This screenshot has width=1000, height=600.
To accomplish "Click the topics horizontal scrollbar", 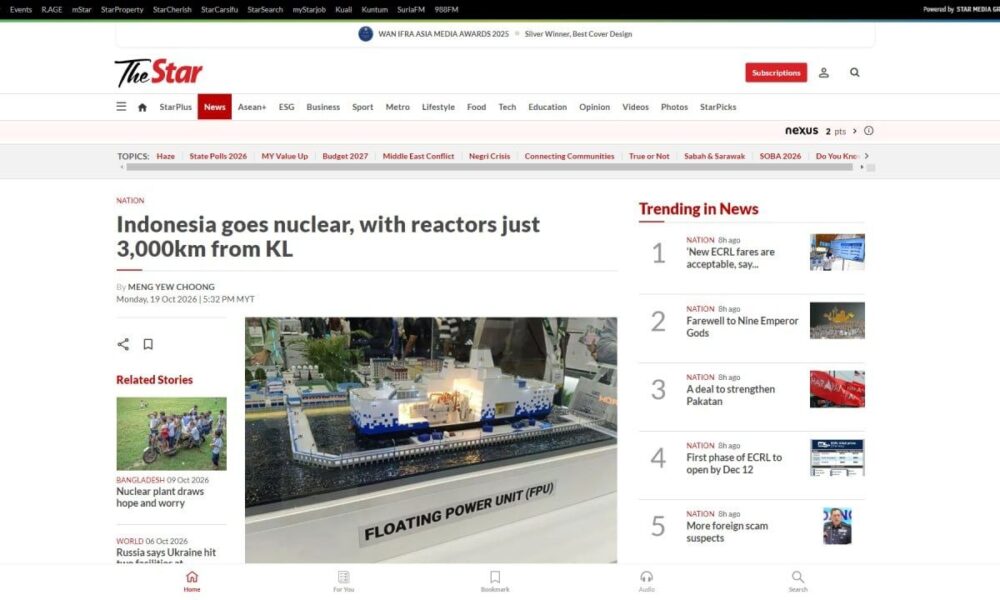I will [489, 167].
